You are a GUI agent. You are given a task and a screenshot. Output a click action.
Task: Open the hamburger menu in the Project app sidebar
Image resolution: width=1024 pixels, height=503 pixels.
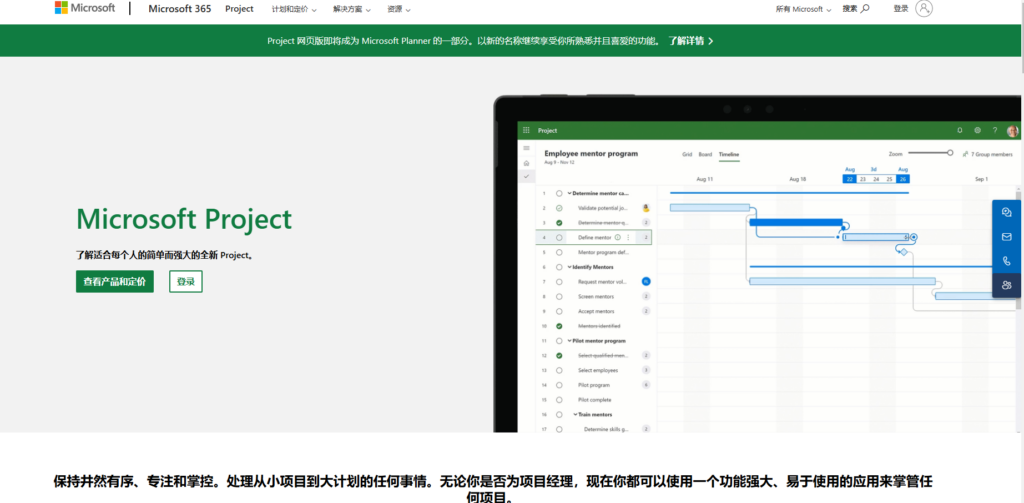526,148
